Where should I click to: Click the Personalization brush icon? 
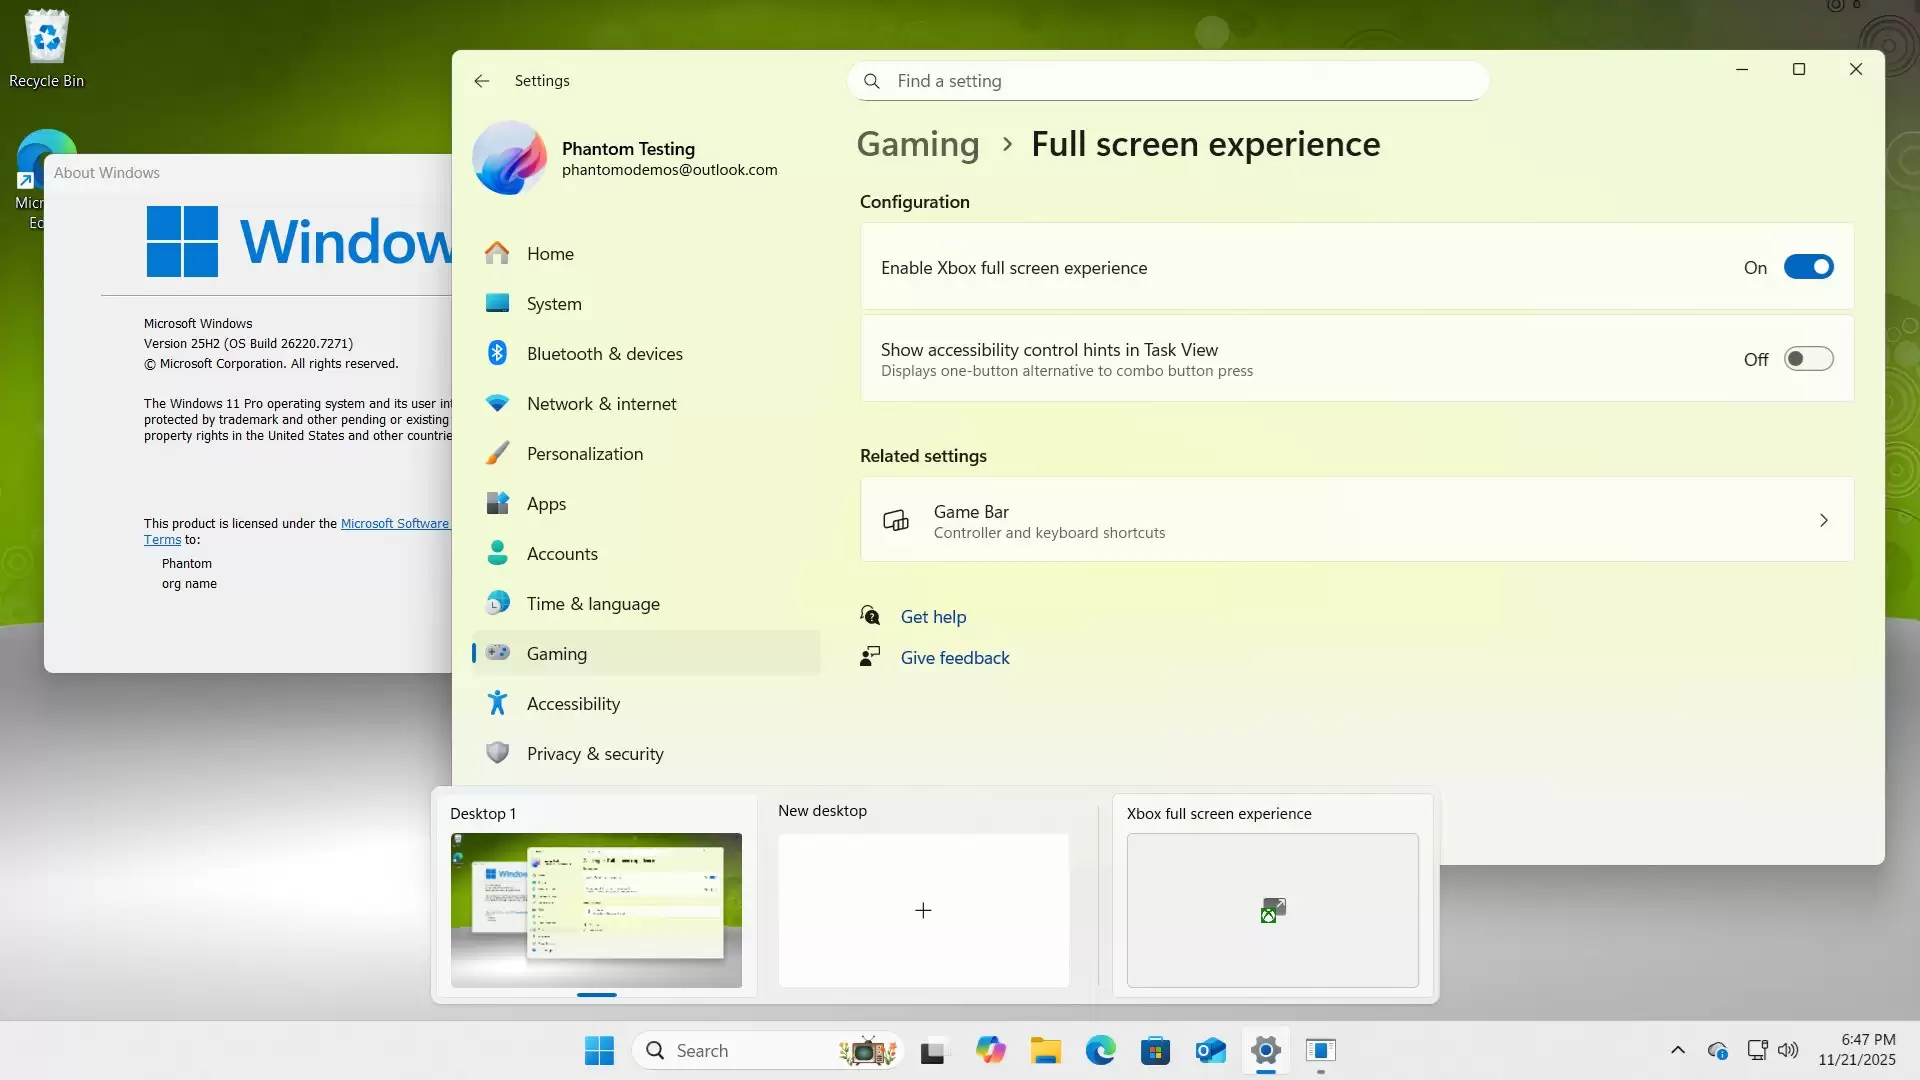pos(497,452)
